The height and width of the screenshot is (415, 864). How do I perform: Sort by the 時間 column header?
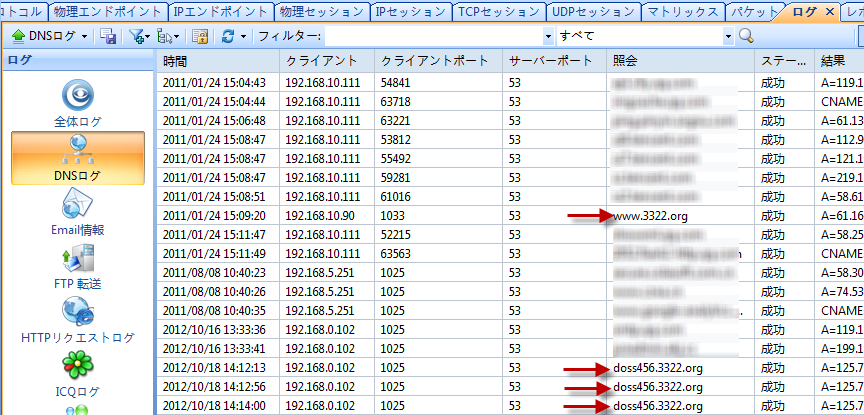point(217,61)
